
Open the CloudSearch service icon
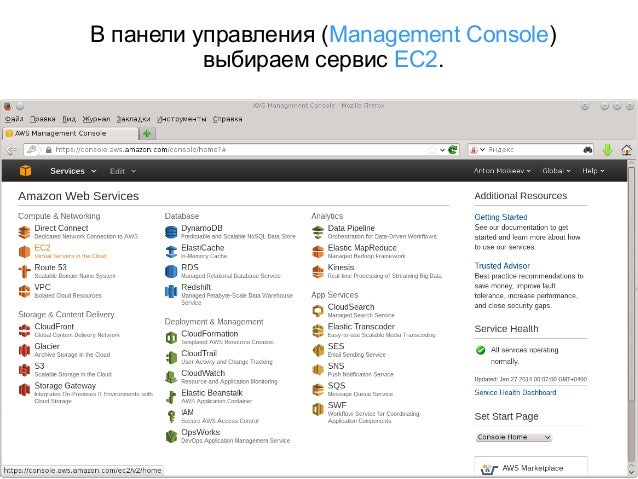(318, 311)
